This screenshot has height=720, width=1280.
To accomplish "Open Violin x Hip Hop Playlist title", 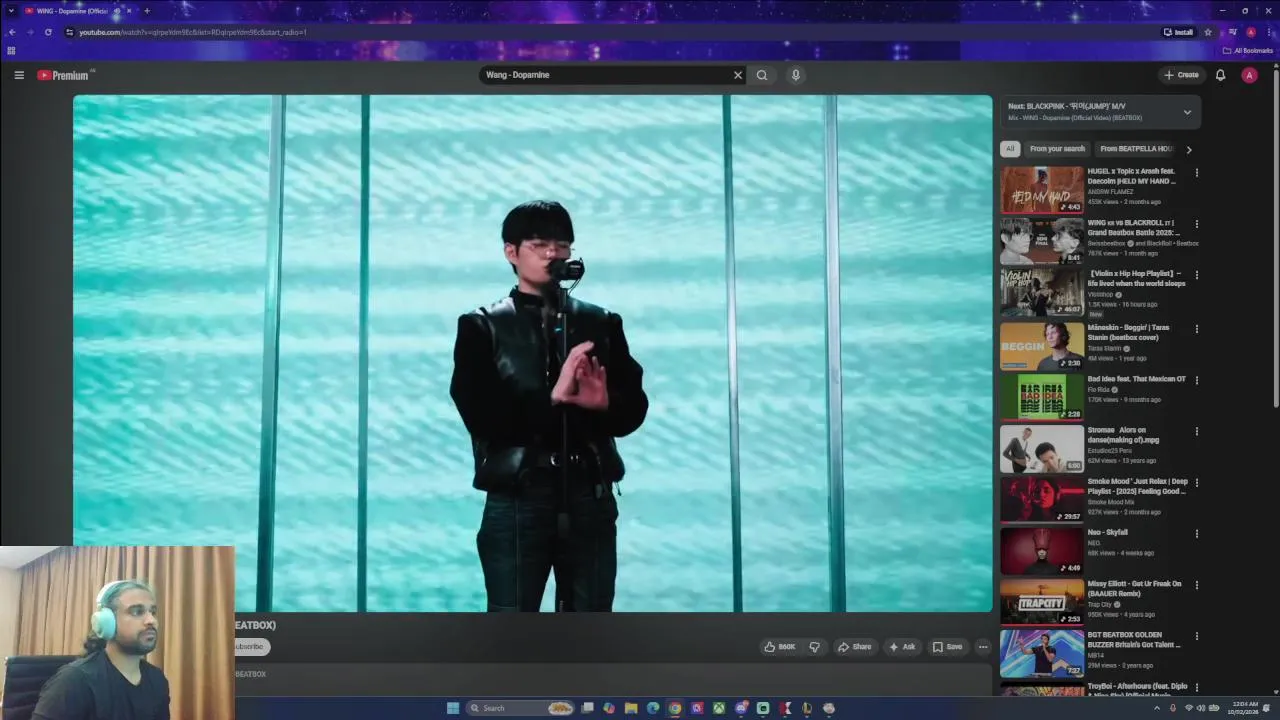I will coord(1137,278).
